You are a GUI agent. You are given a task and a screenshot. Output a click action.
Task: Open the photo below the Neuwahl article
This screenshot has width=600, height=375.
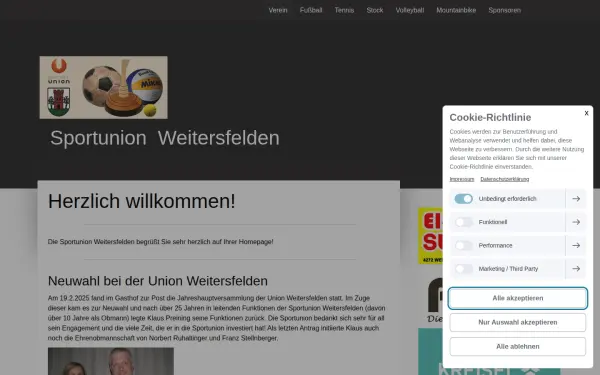point(111,361)
